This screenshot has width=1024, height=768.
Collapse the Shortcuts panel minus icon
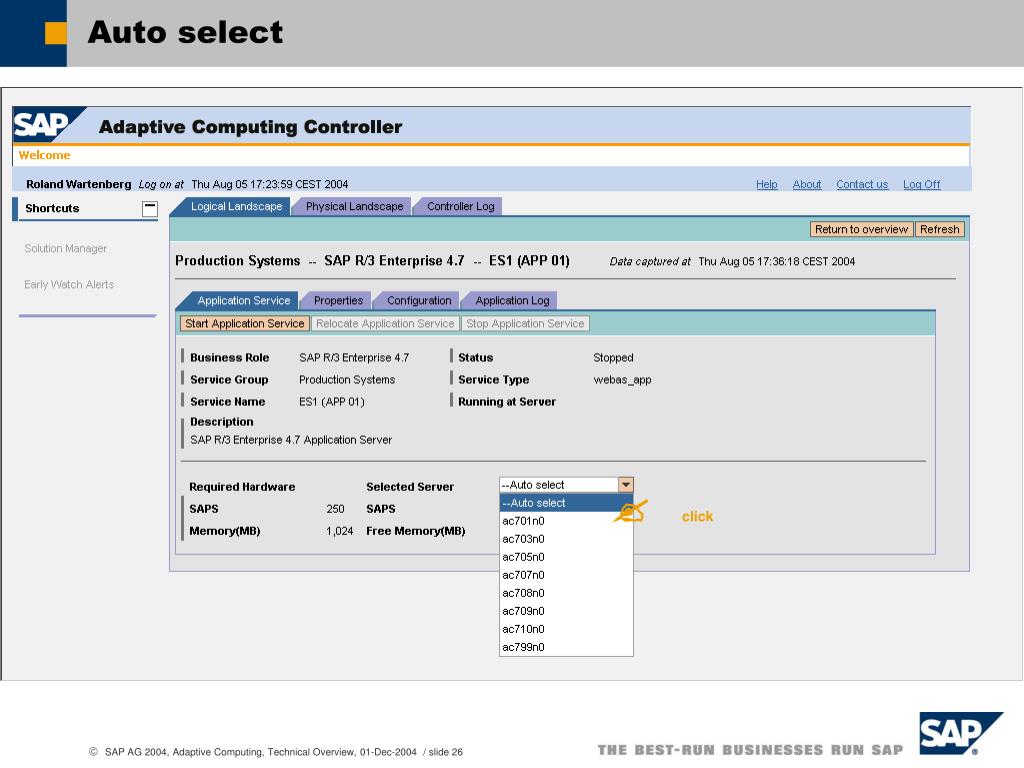coord(150,209)
